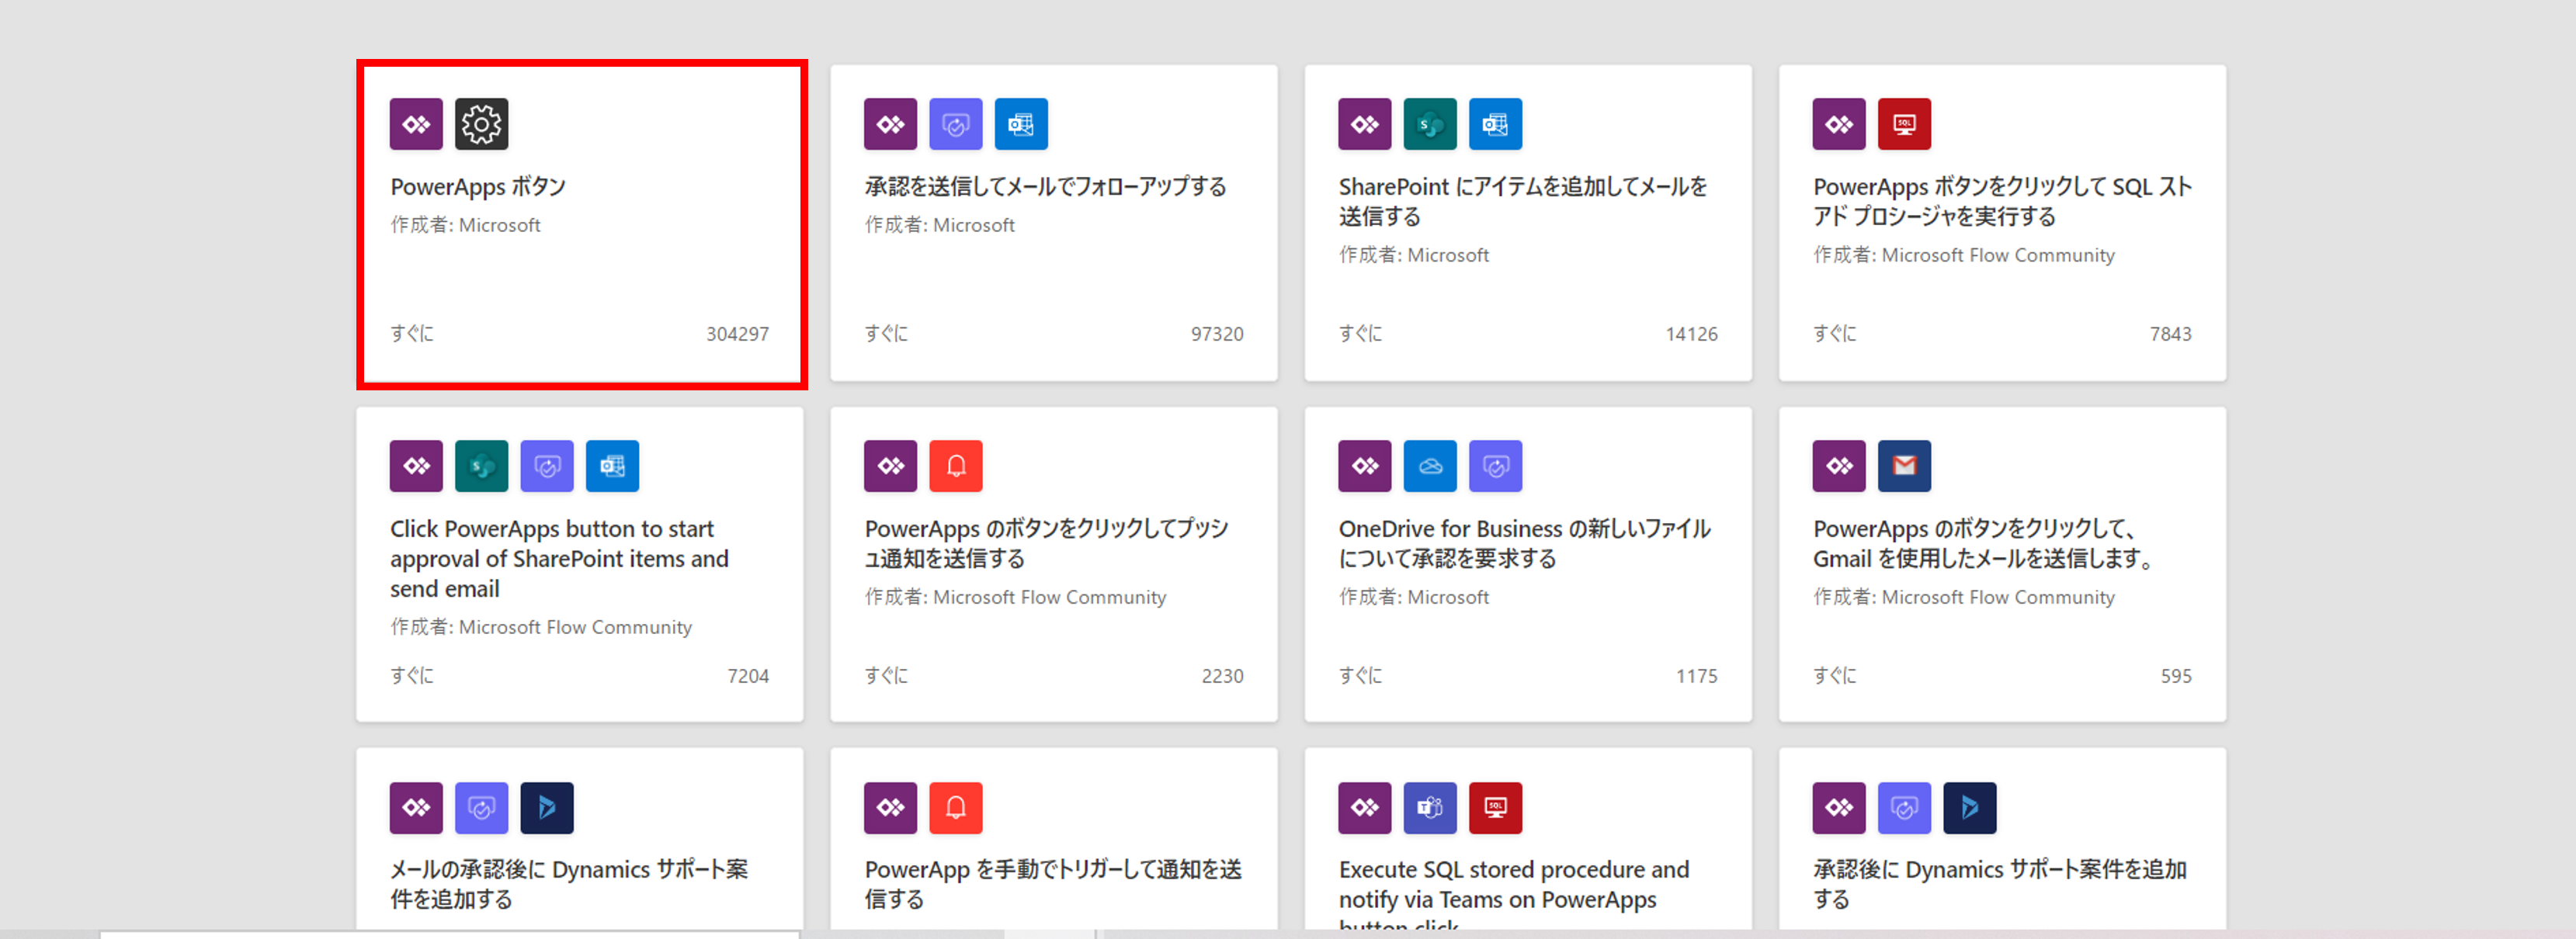Click Teams icon on Execute SQL stored procedure card
2576x939 pixels.
[1430, 808]
